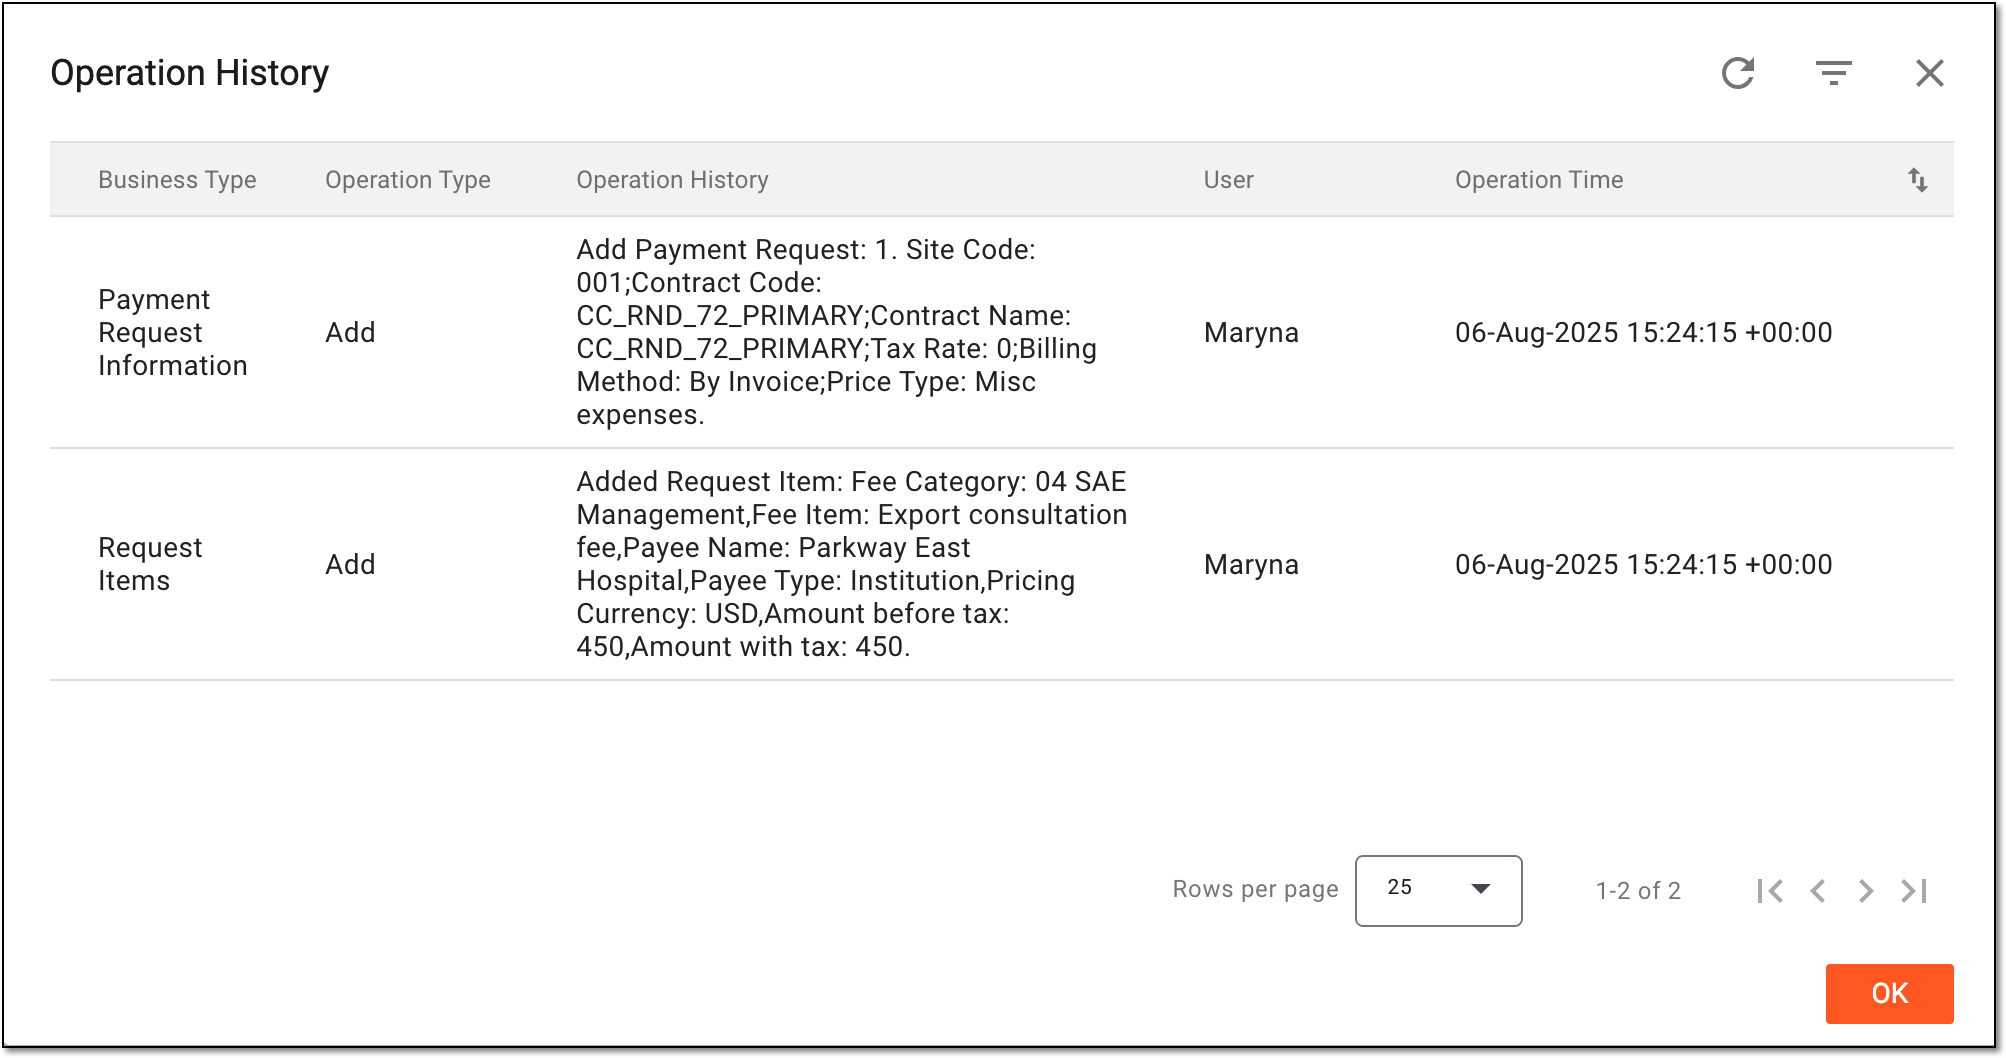Click Add in Request Items row
The image size is (2006, 1058).
pos(350,565)
